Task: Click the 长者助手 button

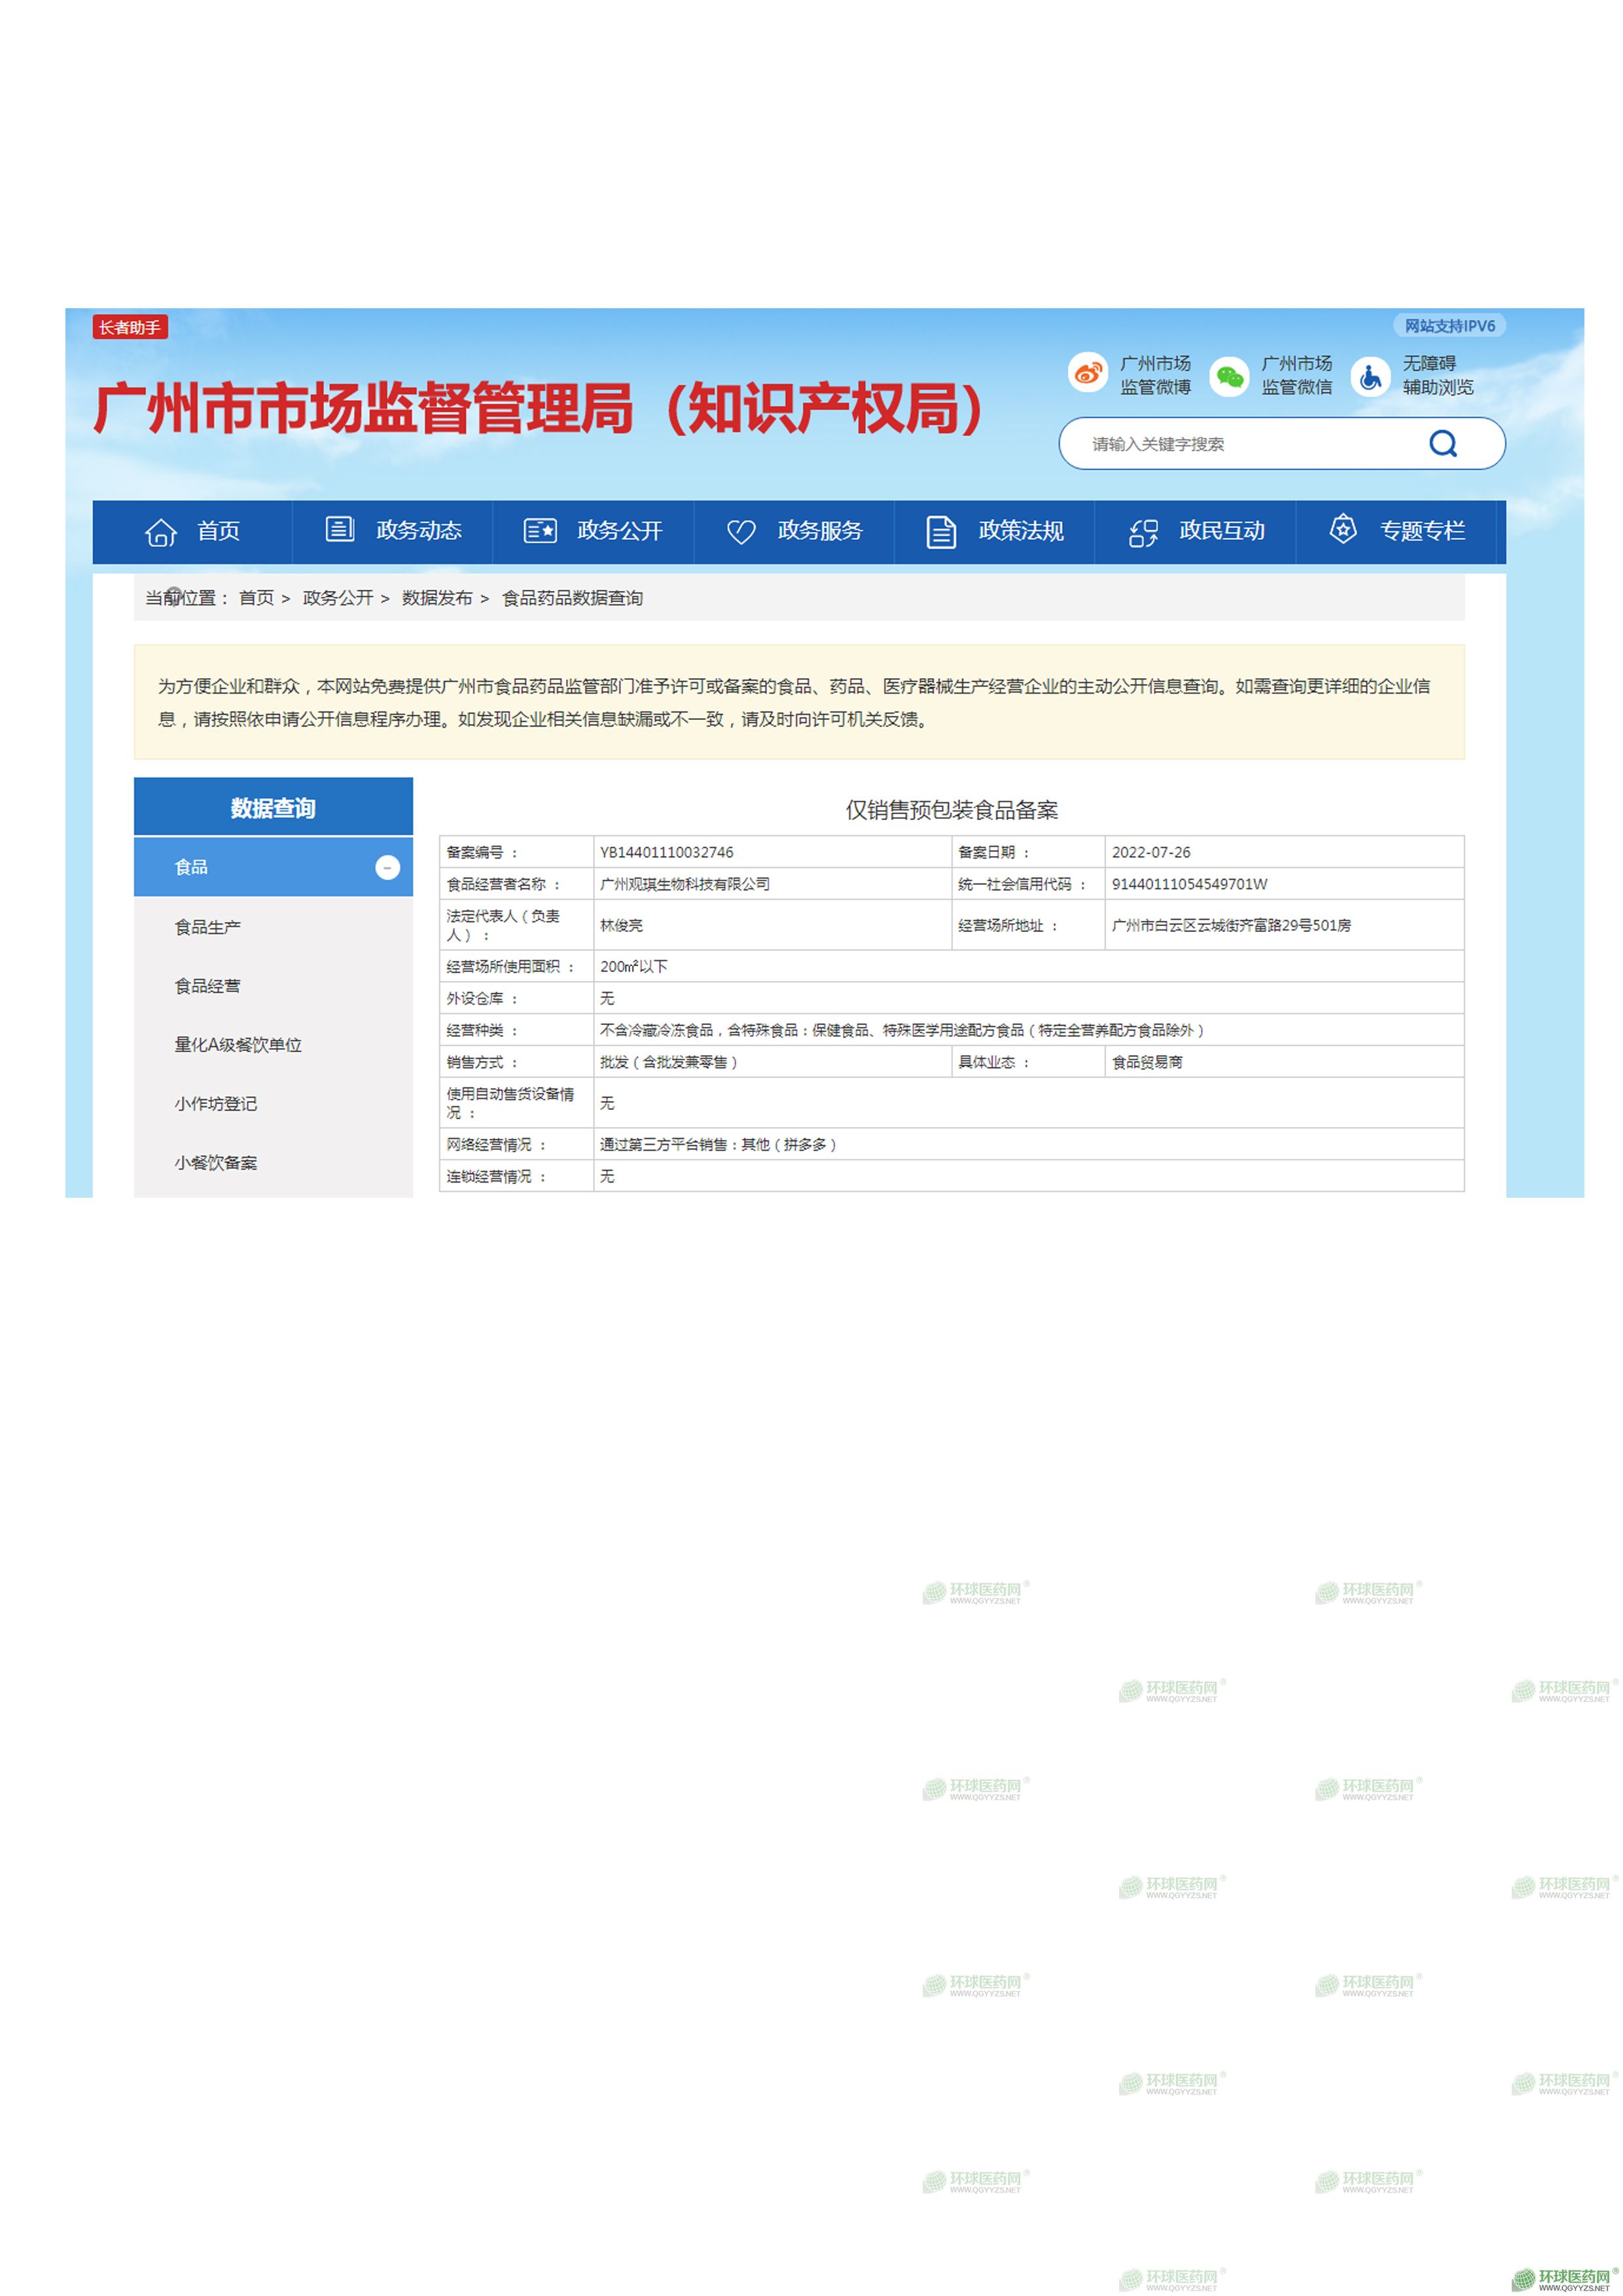Action: [130, 327]
